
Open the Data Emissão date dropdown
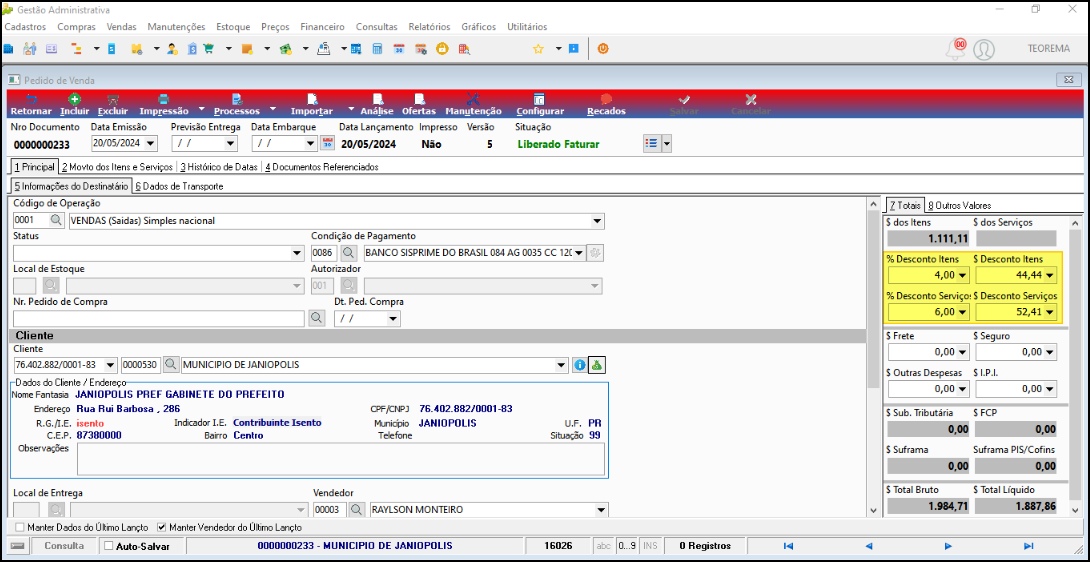click(152, 143)
